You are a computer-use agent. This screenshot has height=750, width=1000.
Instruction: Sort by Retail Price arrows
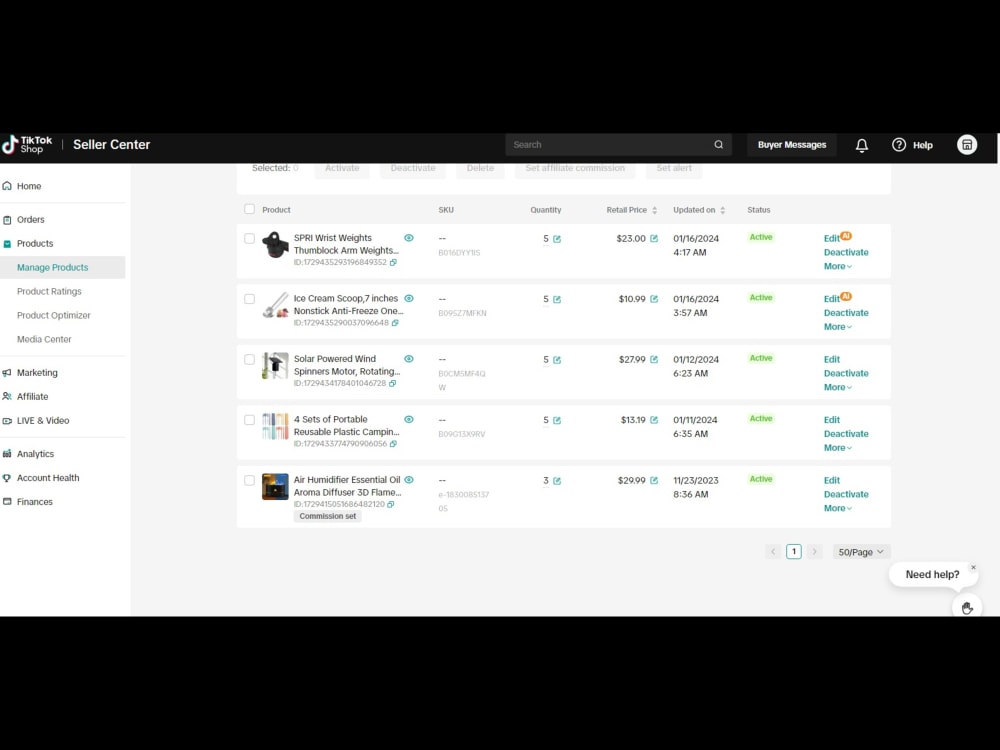[x=654, y=210]
